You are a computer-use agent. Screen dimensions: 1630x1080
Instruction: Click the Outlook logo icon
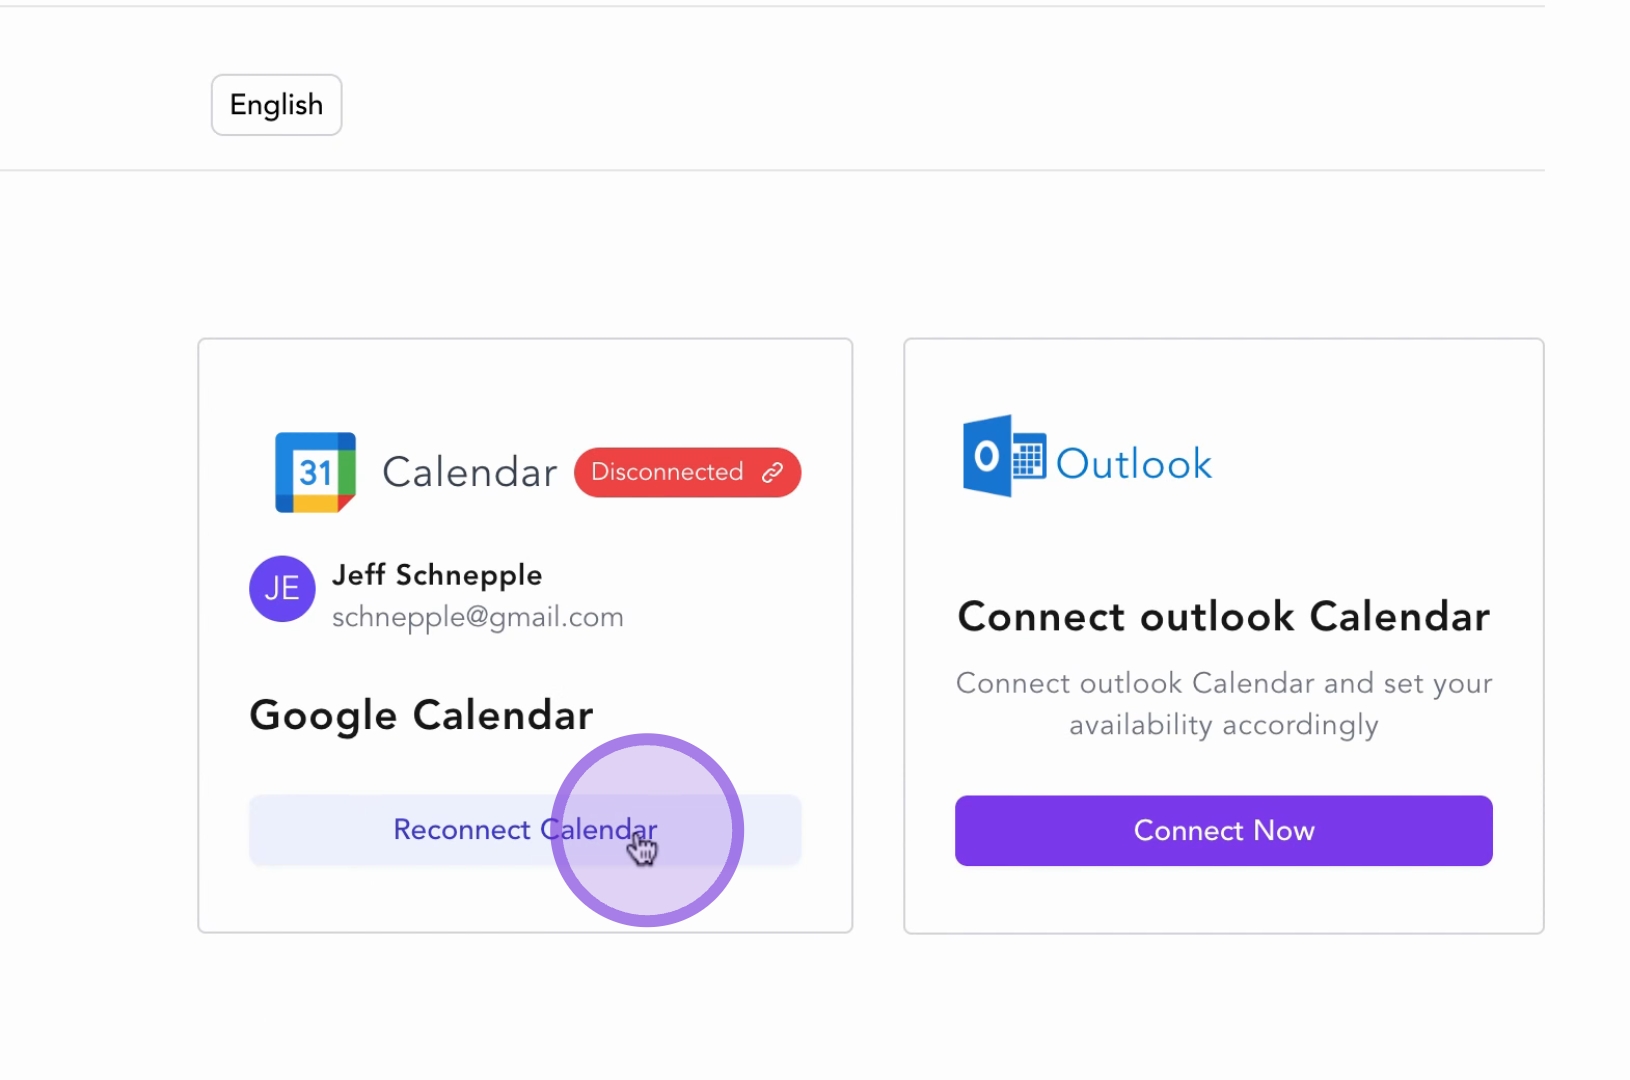[1003, 457]
